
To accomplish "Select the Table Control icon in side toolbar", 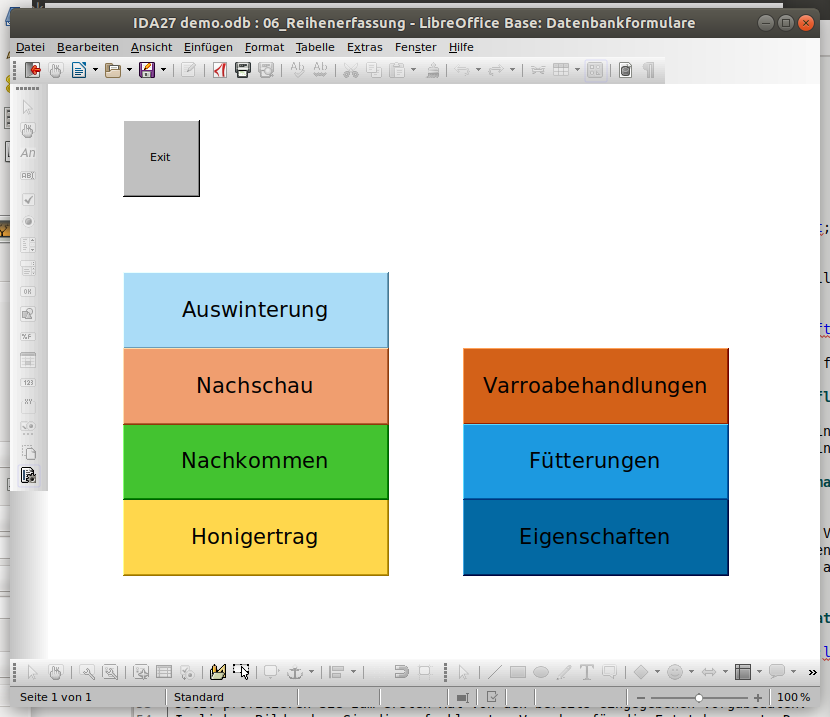I will [x=28, y=360].
